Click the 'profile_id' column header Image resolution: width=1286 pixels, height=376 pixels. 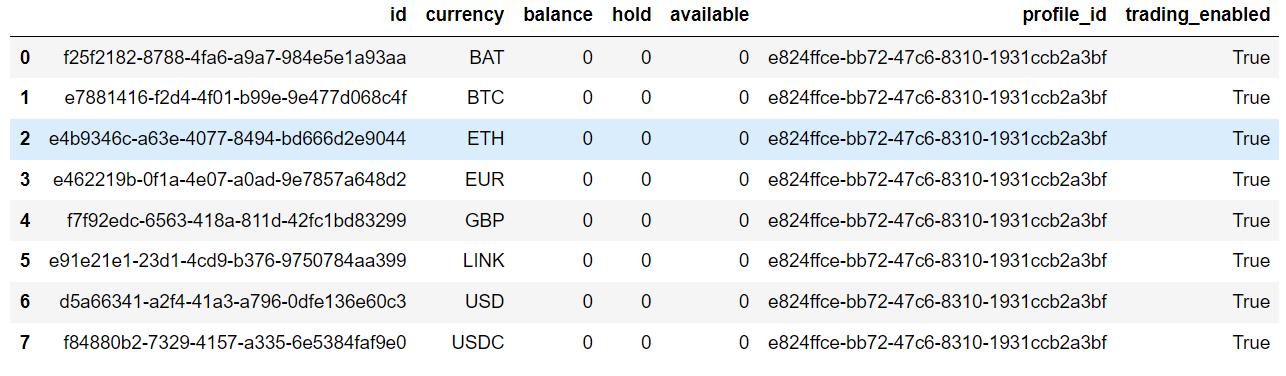1064,15
